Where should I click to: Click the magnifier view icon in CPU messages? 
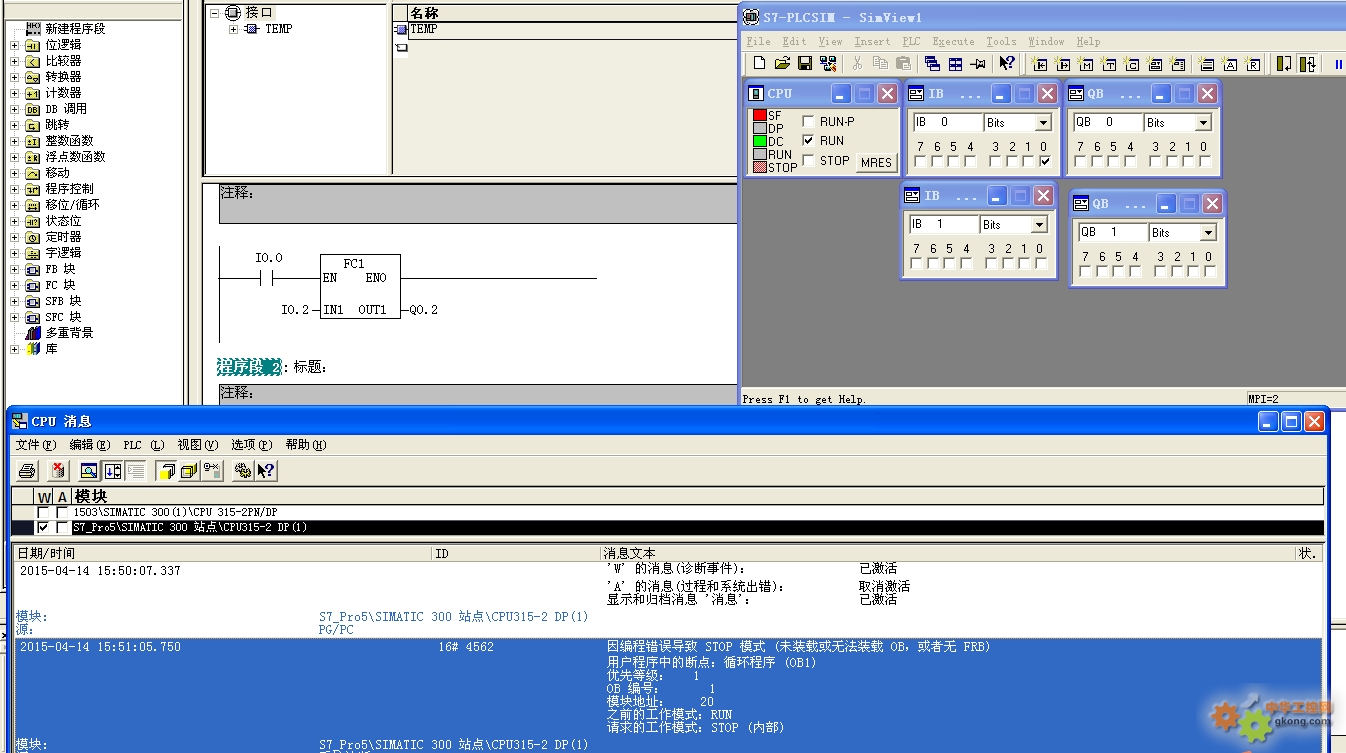click(89, 470)
